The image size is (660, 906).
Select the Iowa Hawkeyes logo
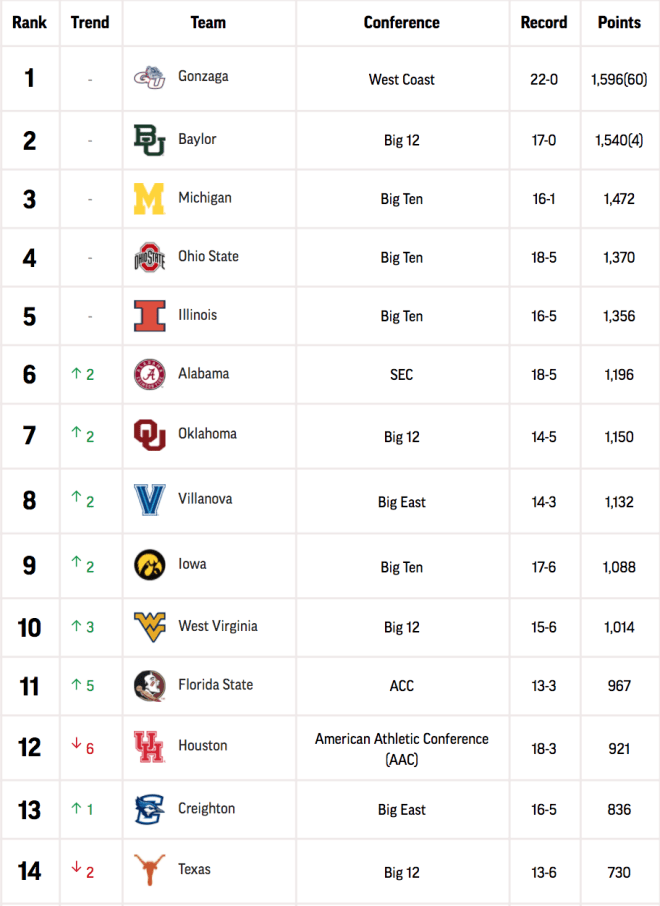[x=149, y=565]
